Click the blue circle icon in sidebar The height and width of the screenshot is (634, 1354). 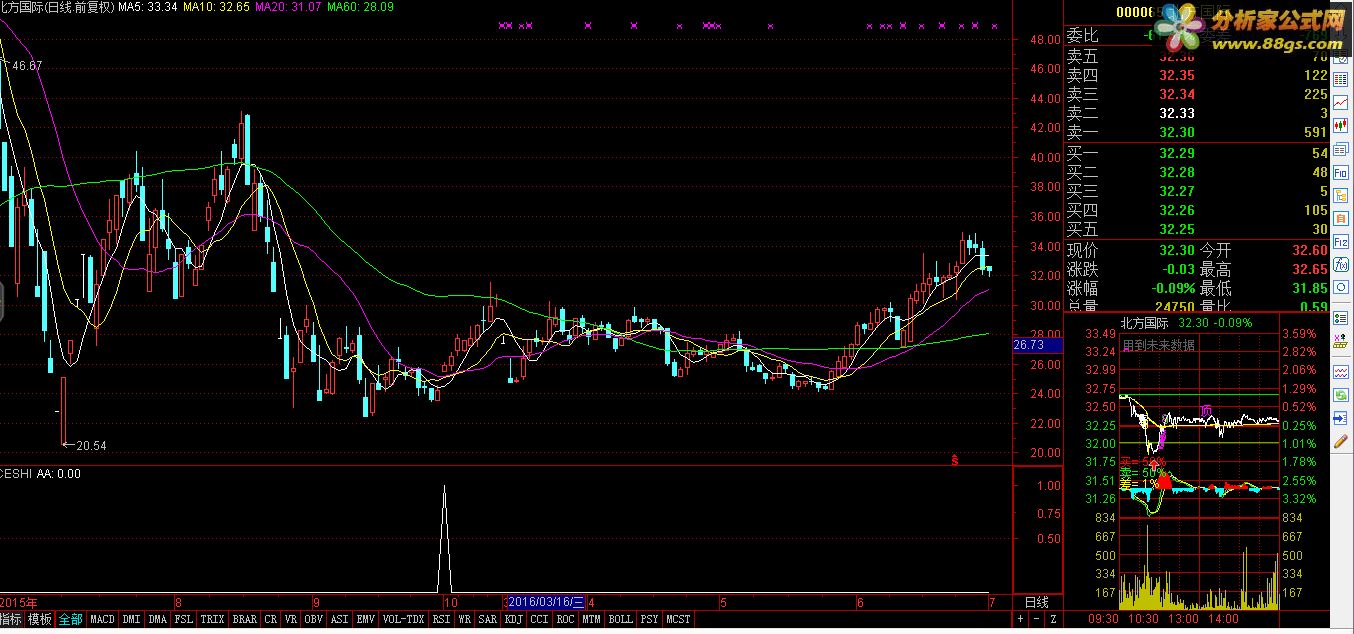tap(1340, 286)
